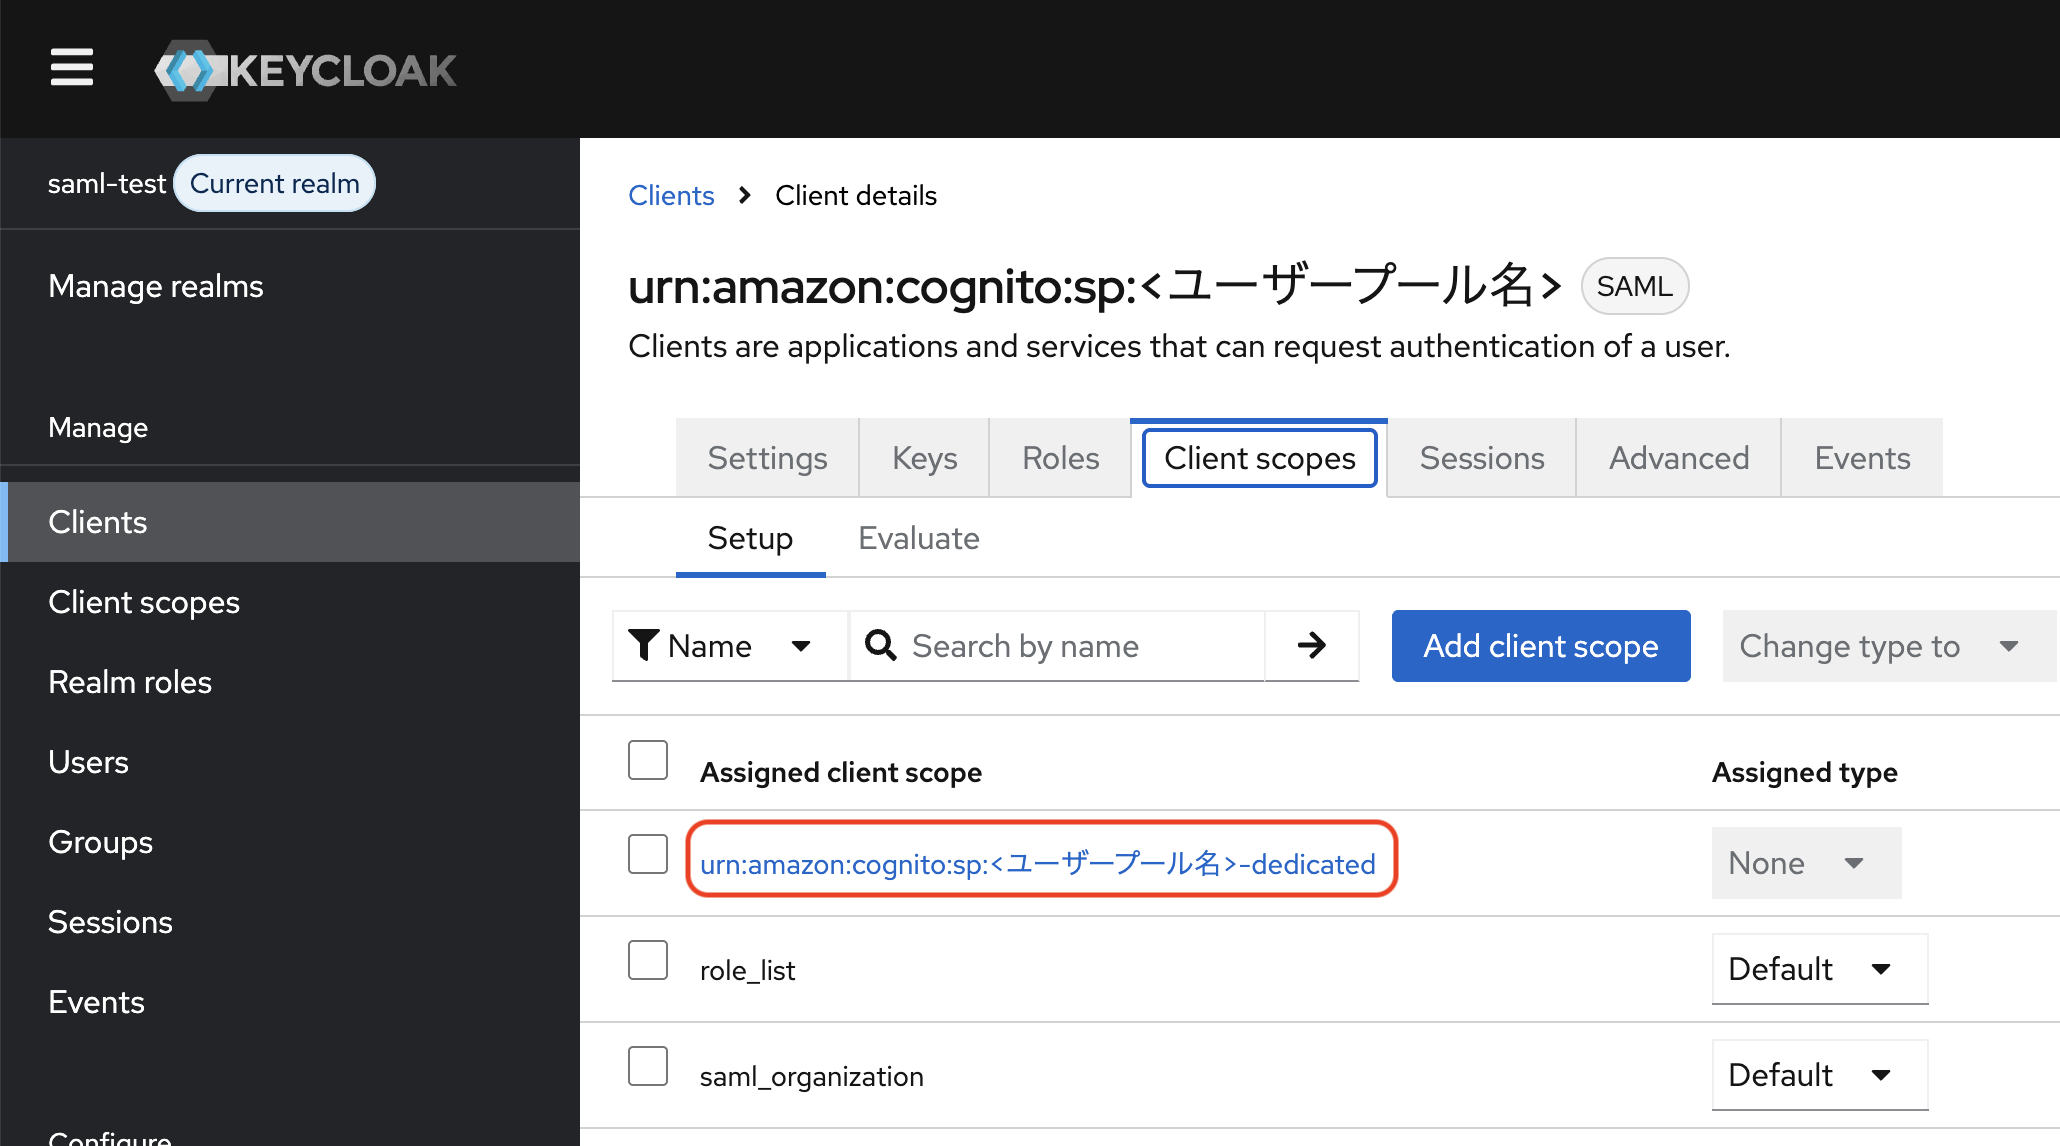Open the None assigned type dropdown
This screenshot has height=1146, width=2060.
[1806, 863]
